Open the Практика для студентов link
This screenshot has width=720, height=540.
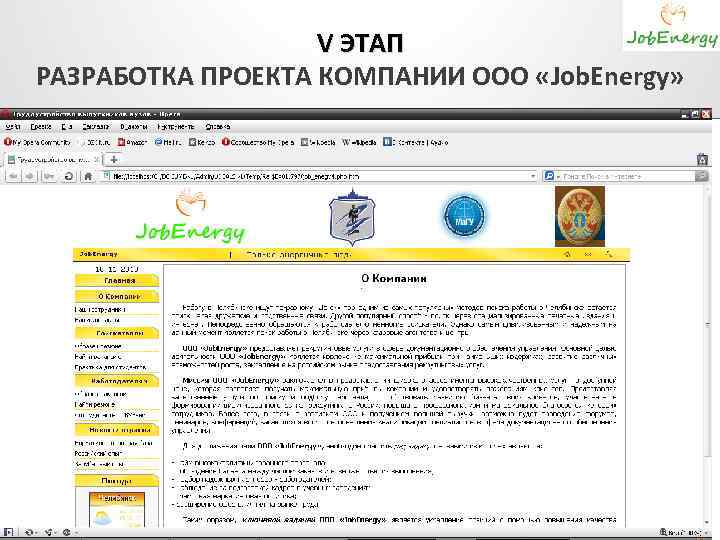click(x=110, y=367)
